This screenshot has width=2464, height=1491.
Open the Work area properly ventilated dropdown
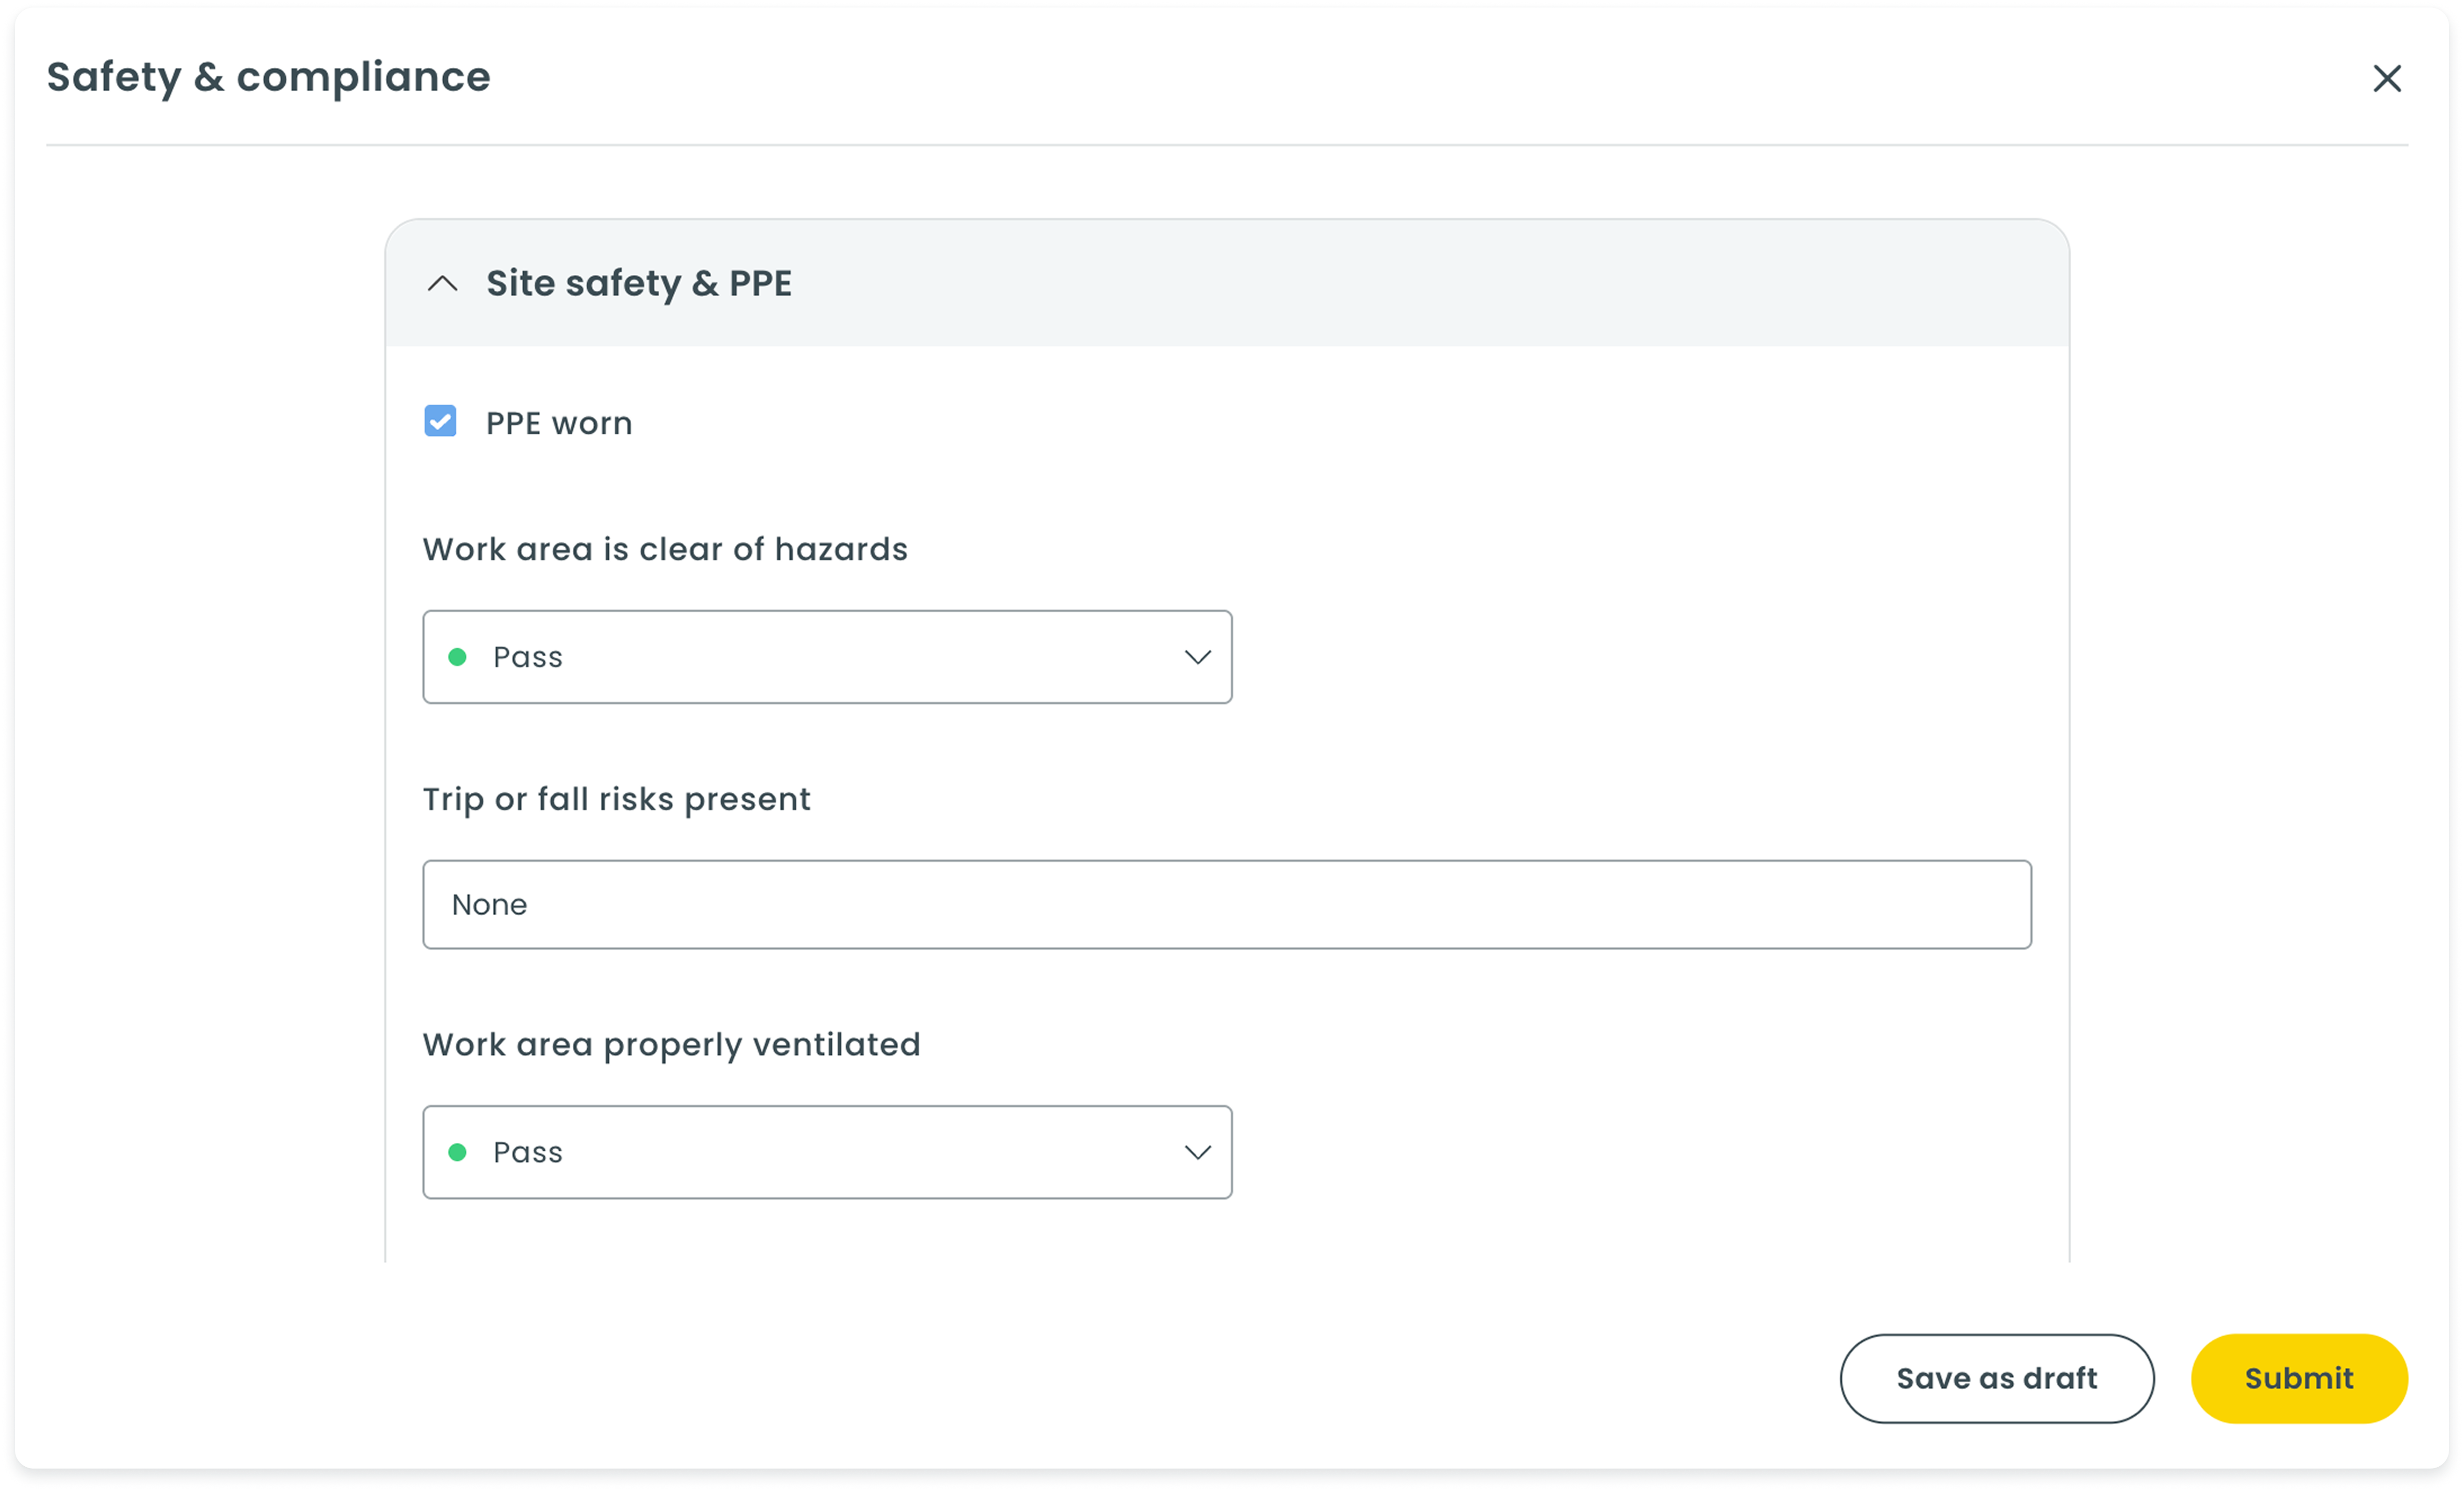pyautogui.click(x=827, y=1152)
